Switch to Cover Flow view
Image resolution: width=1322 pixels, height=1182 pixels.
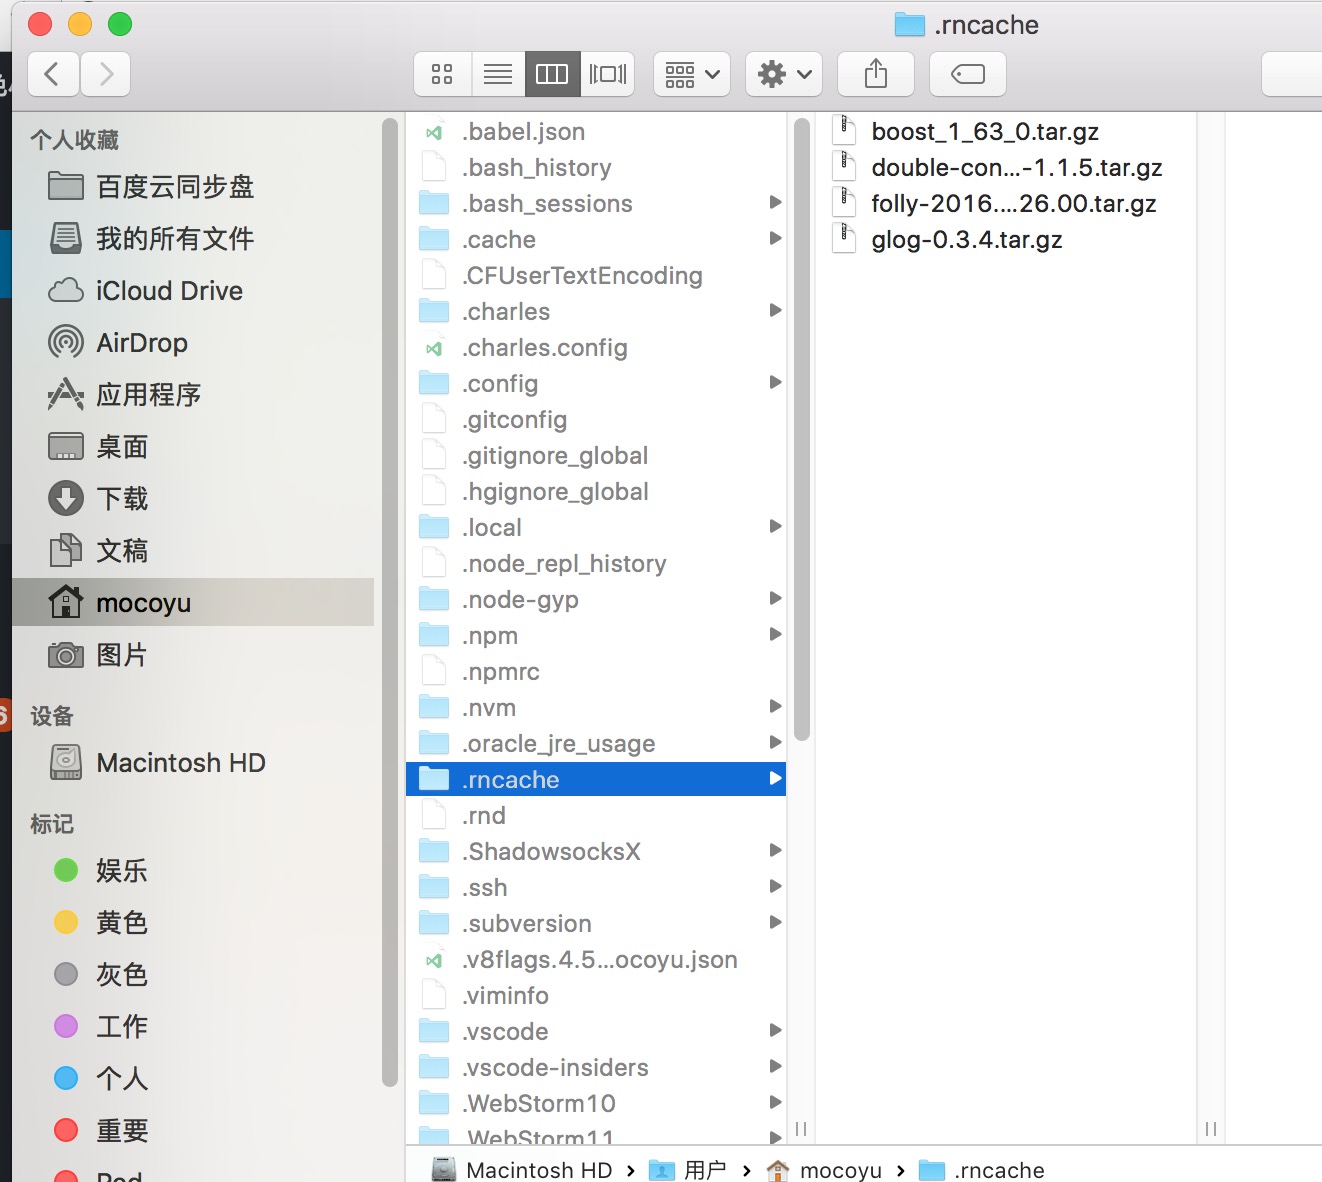[x=608, y=73]
